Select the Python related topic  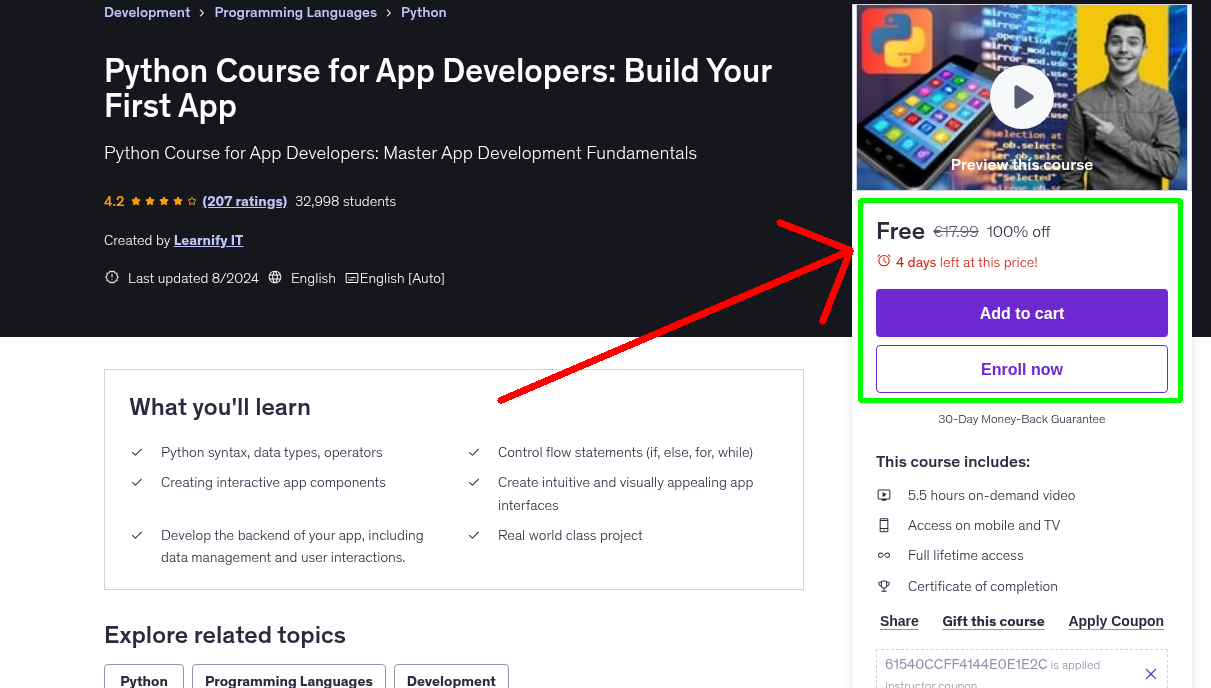(143, 680)
